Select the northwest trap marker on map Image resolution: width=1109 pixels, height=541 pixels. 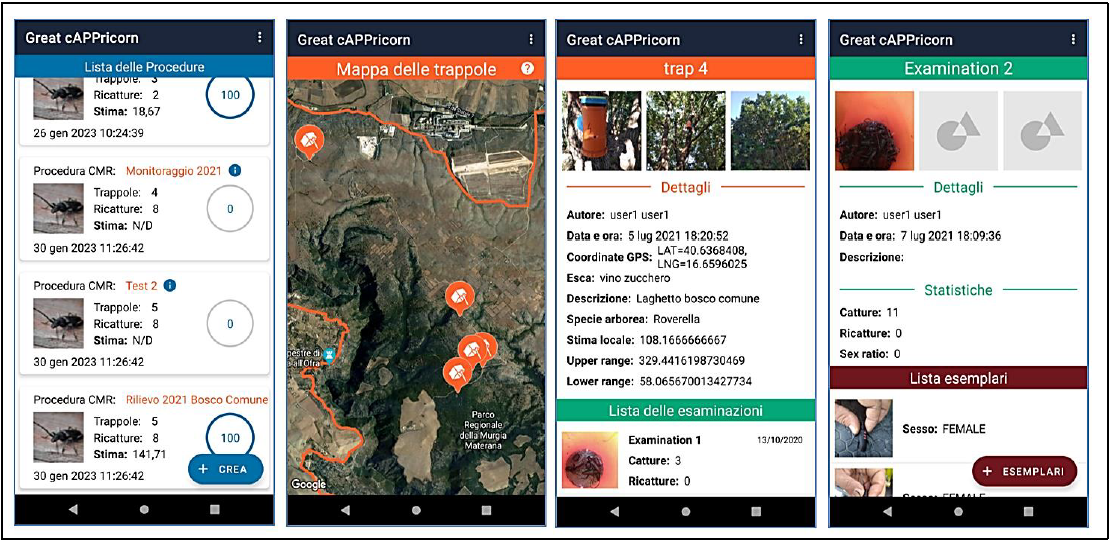click(309, 141)
